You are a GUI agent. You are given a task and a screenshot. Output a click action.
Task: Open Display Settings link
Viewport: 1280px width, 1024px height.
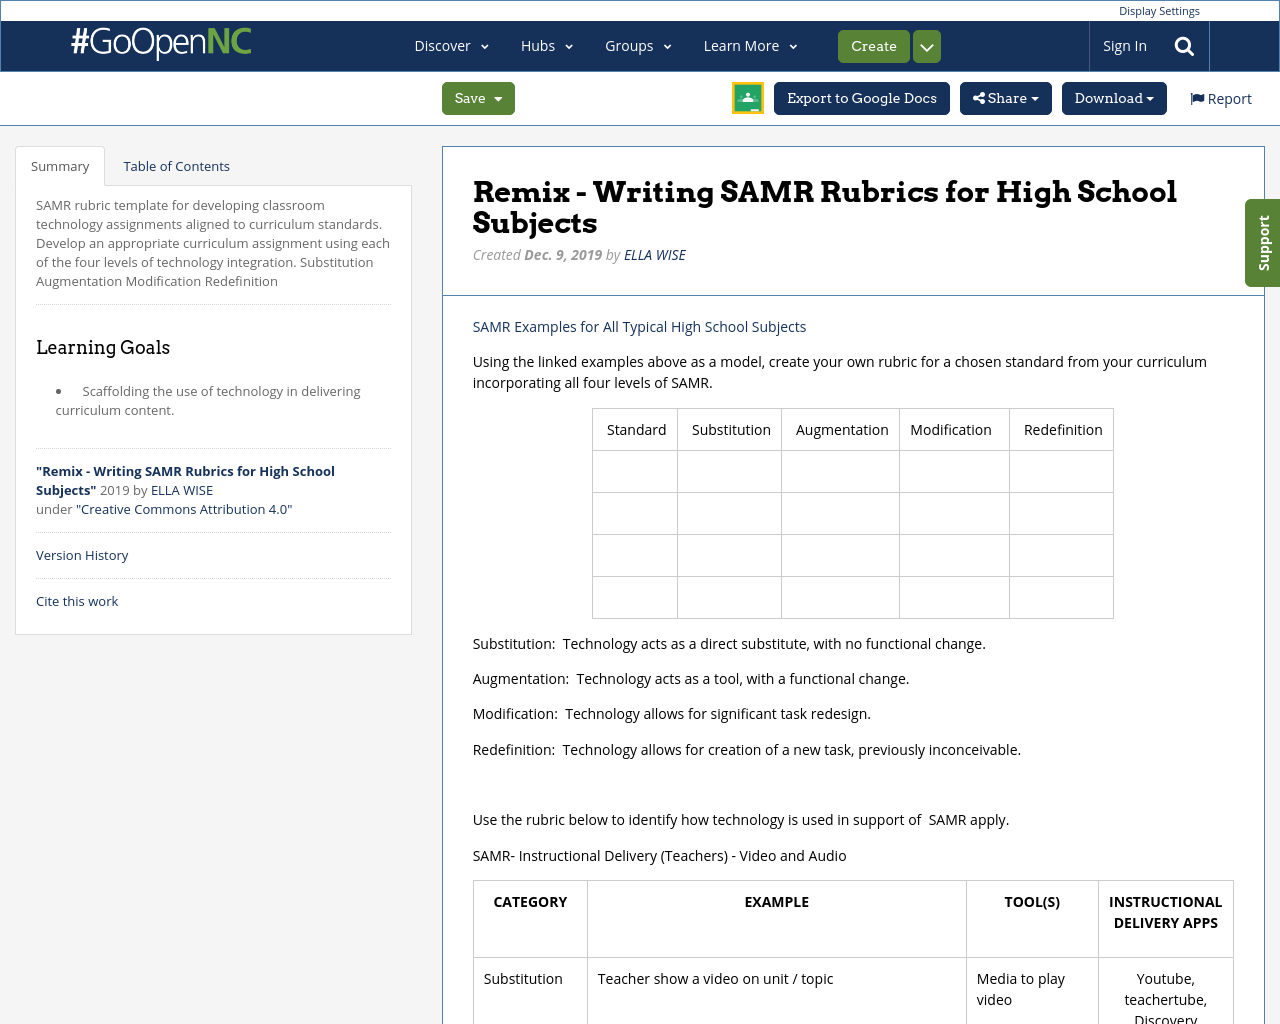[x=1158, y=11]
